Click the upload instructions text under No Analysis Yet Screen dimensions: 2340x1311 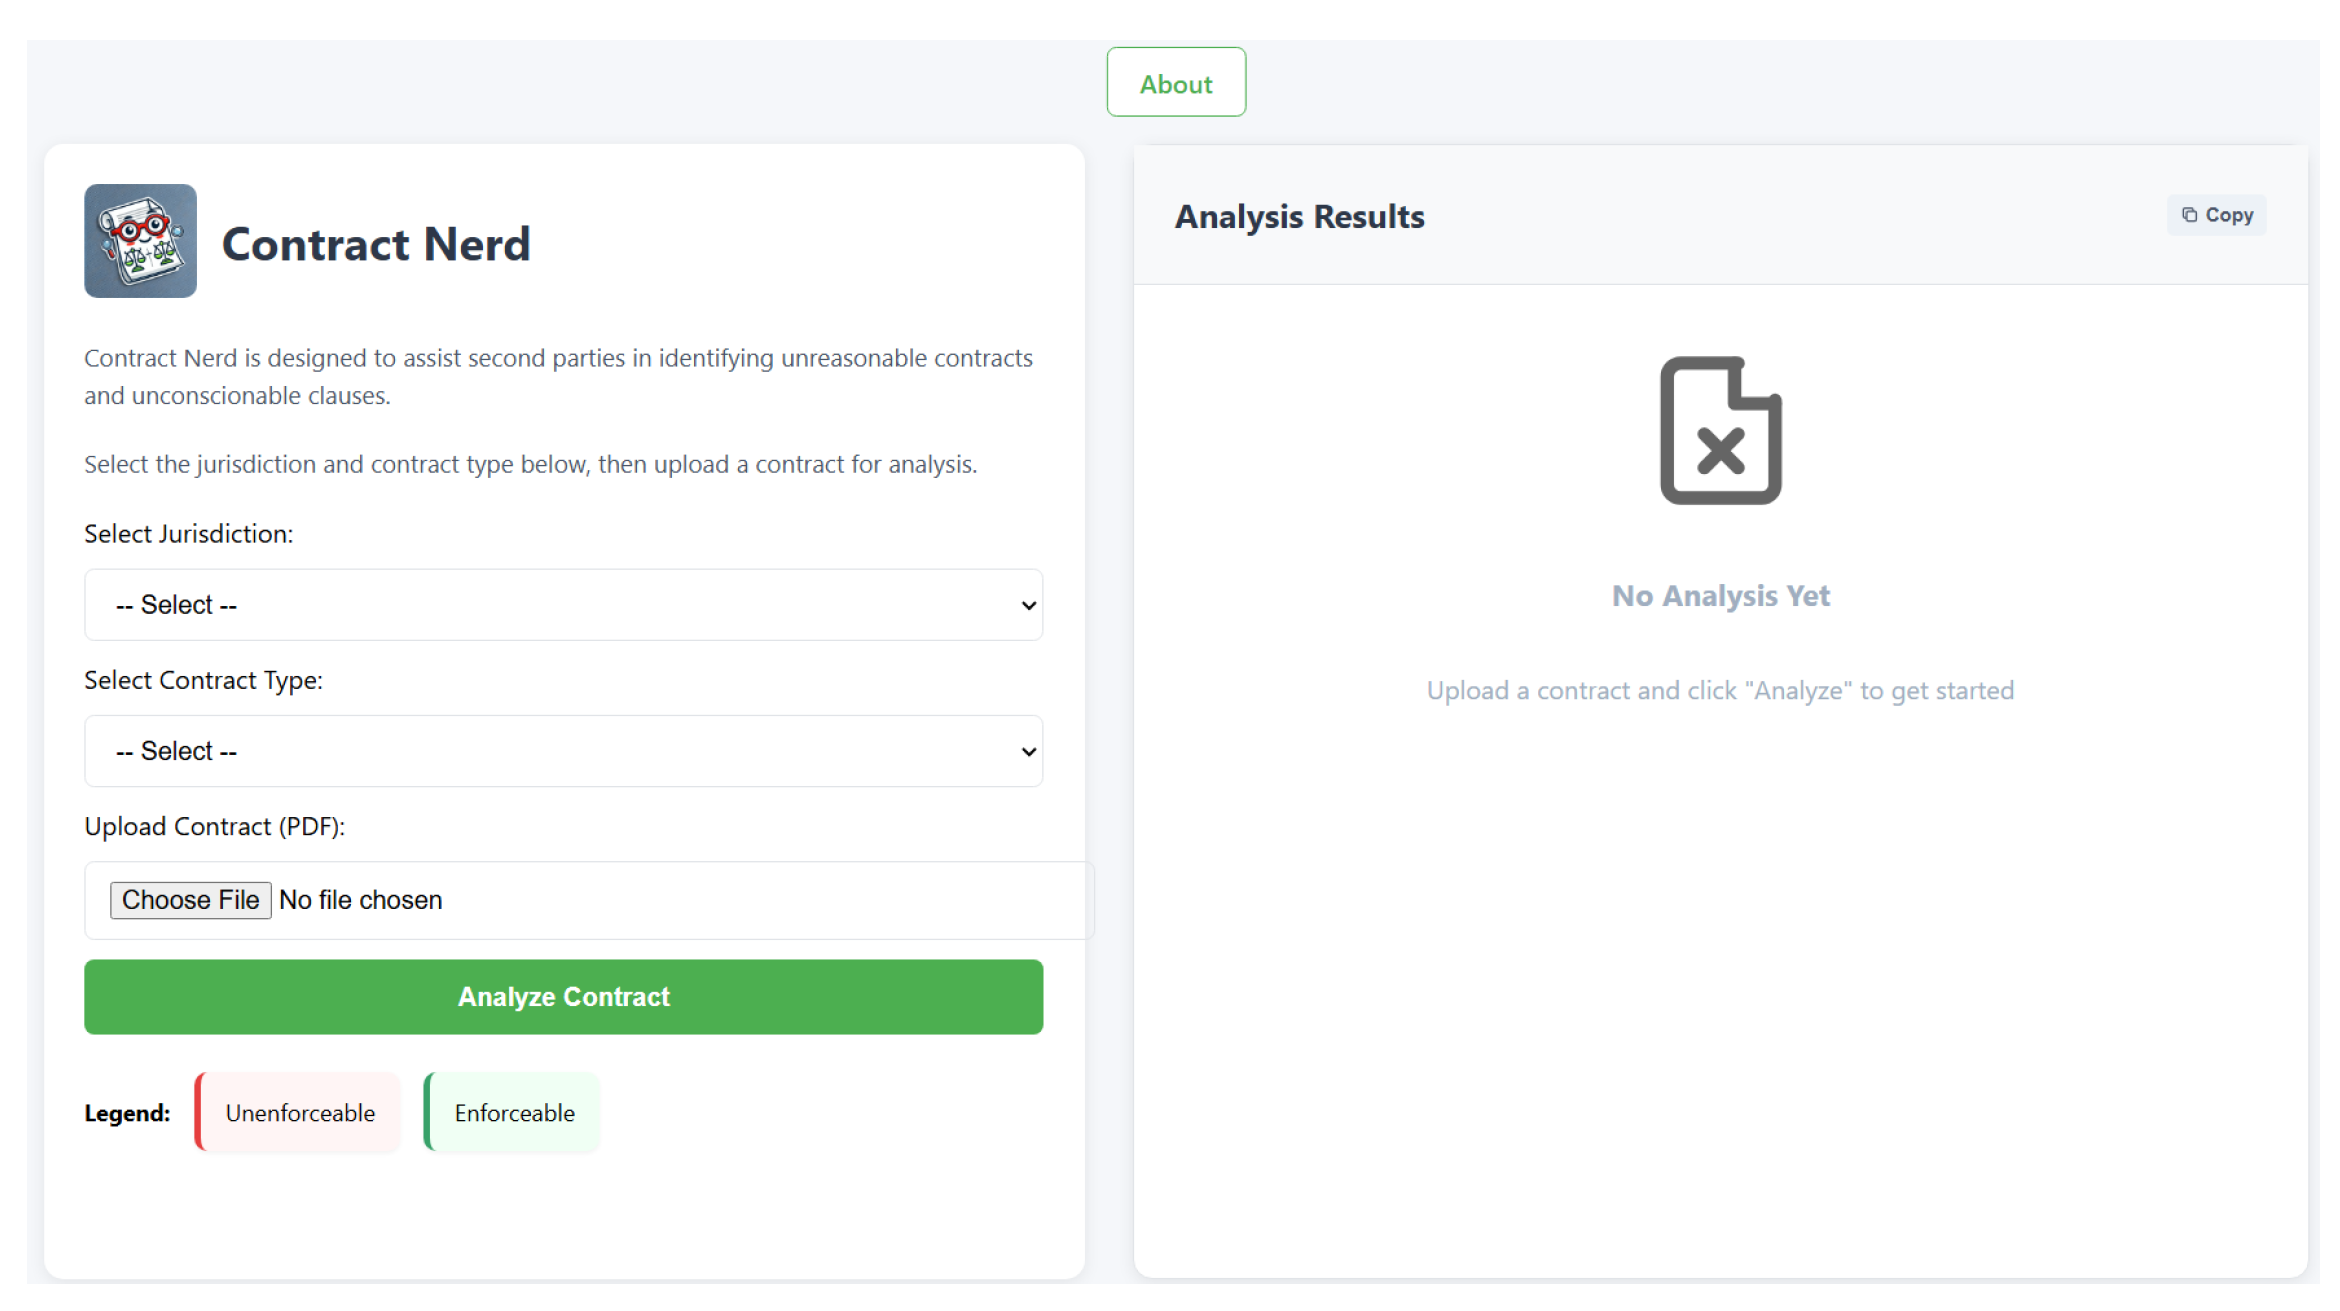(1719, 689)
